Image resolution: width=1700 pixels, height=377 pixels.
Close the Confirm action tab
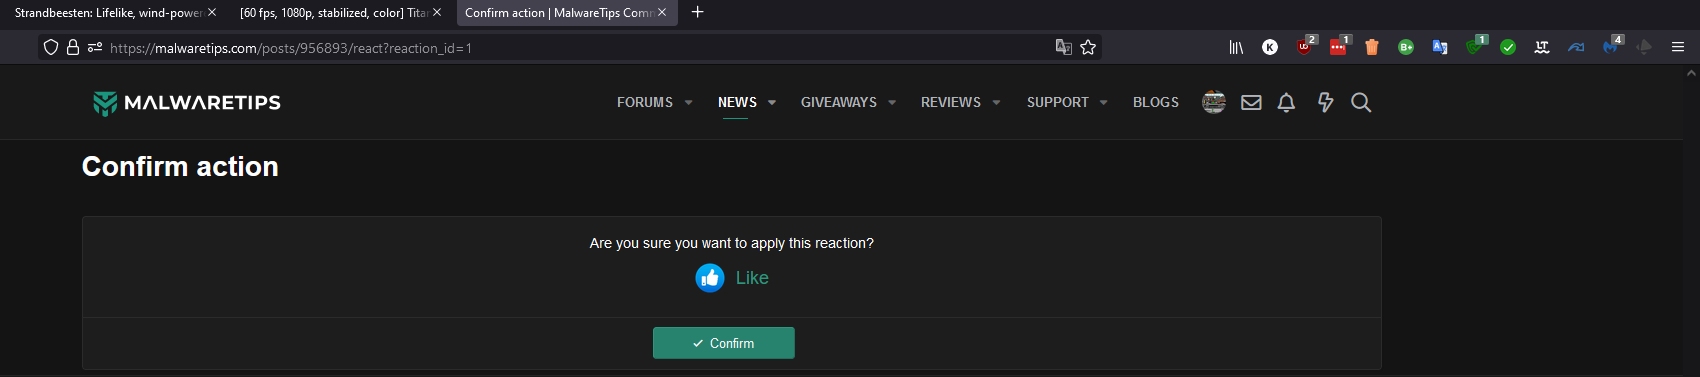(x=662, y=12)
